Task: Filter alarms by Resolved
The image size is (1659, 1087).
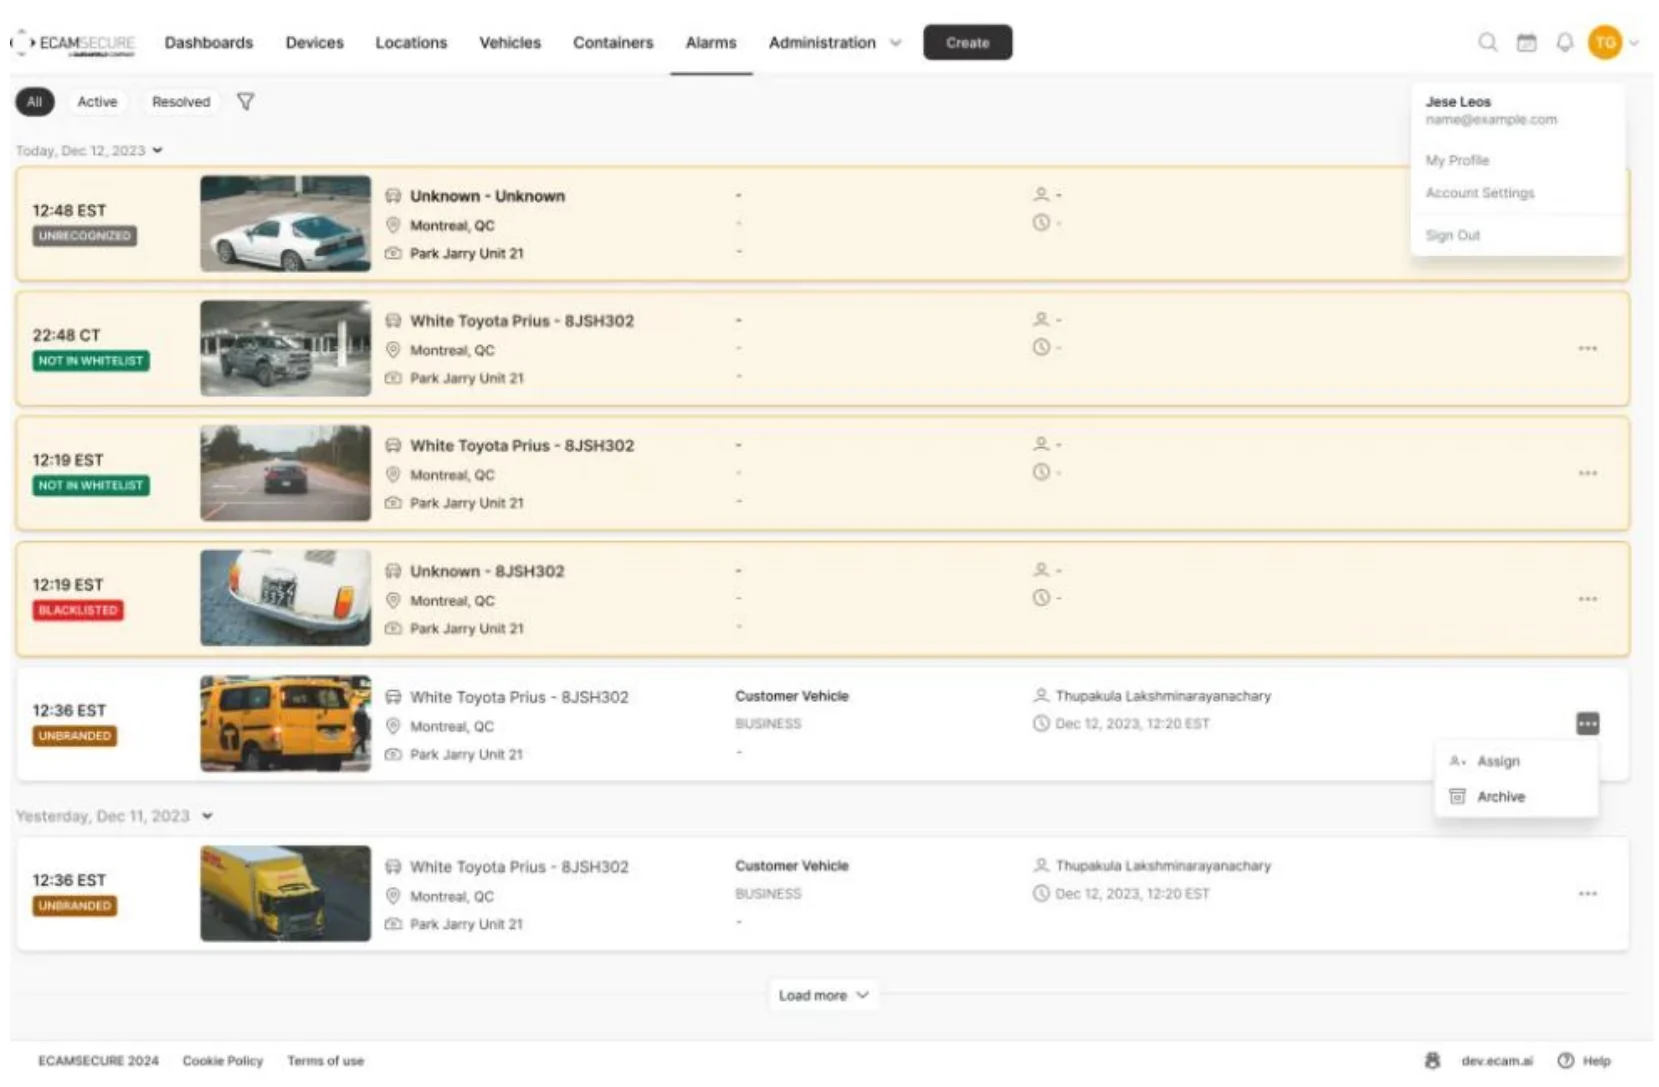Action: click(x=181, y=101)
